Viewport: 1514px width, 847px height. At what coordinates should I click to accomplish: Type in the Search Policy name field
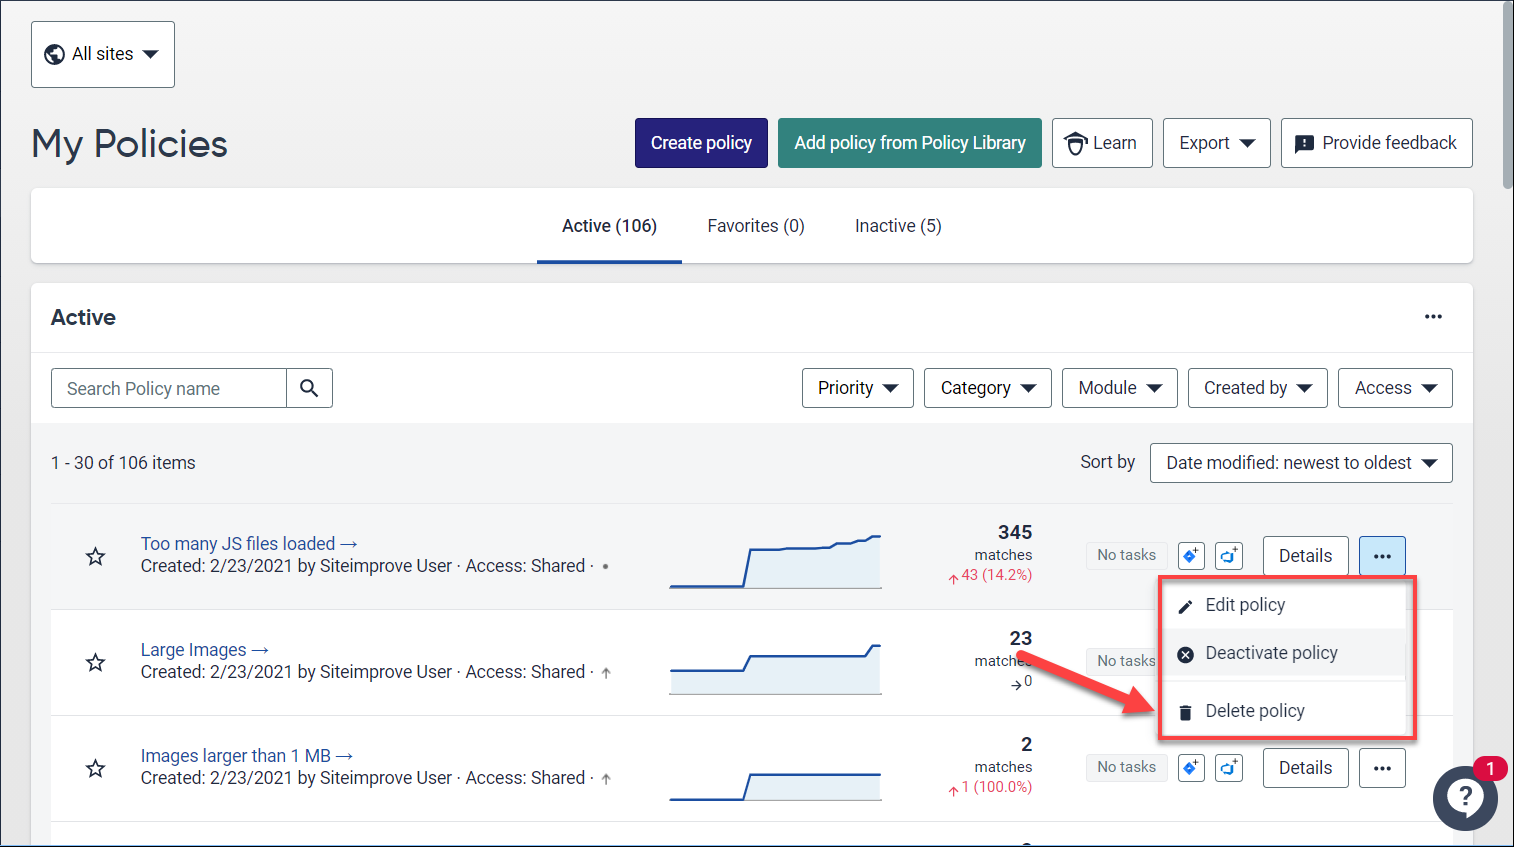[x=169, y=388]
